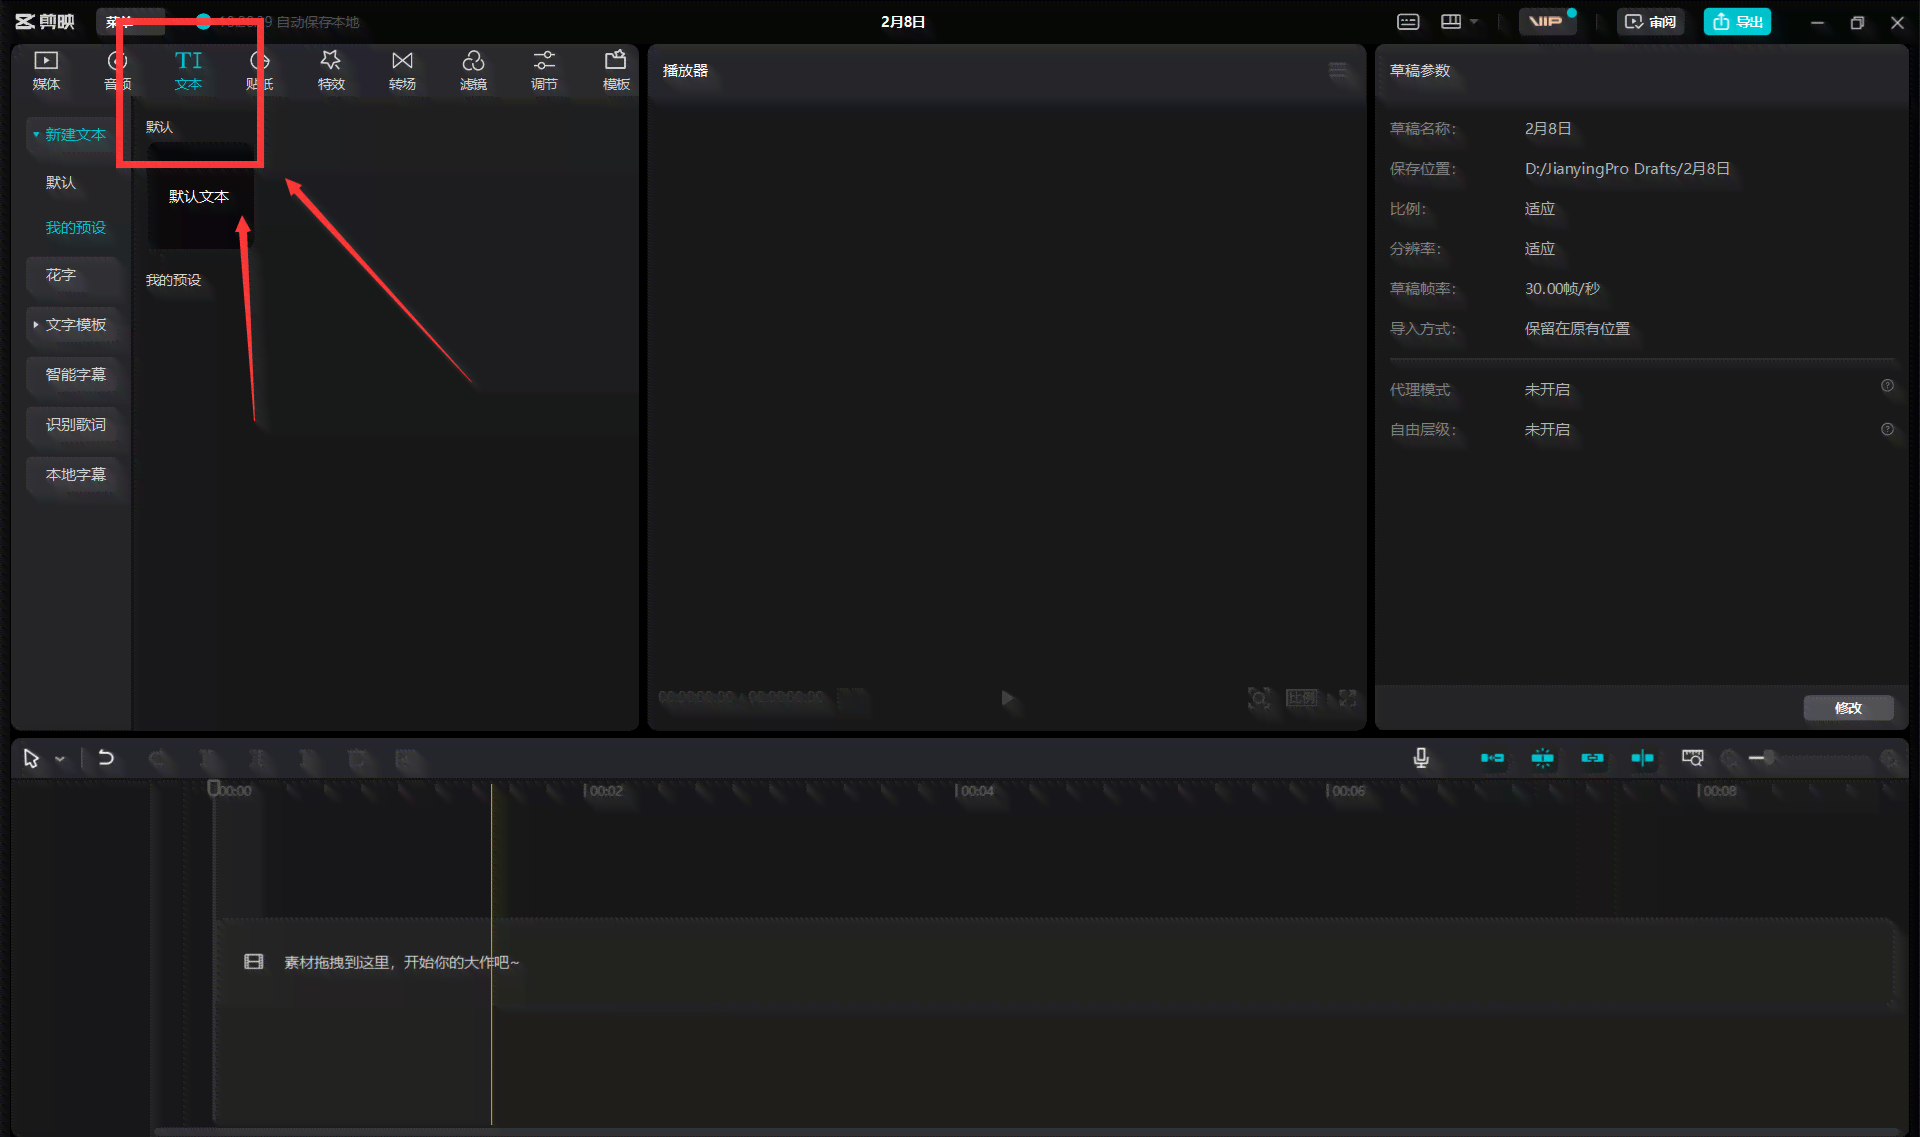The width and height of the screenshot is (1920, 1137).
Task: Toggle the preview axis on the timeline
Action: (x=1642, y=759)
